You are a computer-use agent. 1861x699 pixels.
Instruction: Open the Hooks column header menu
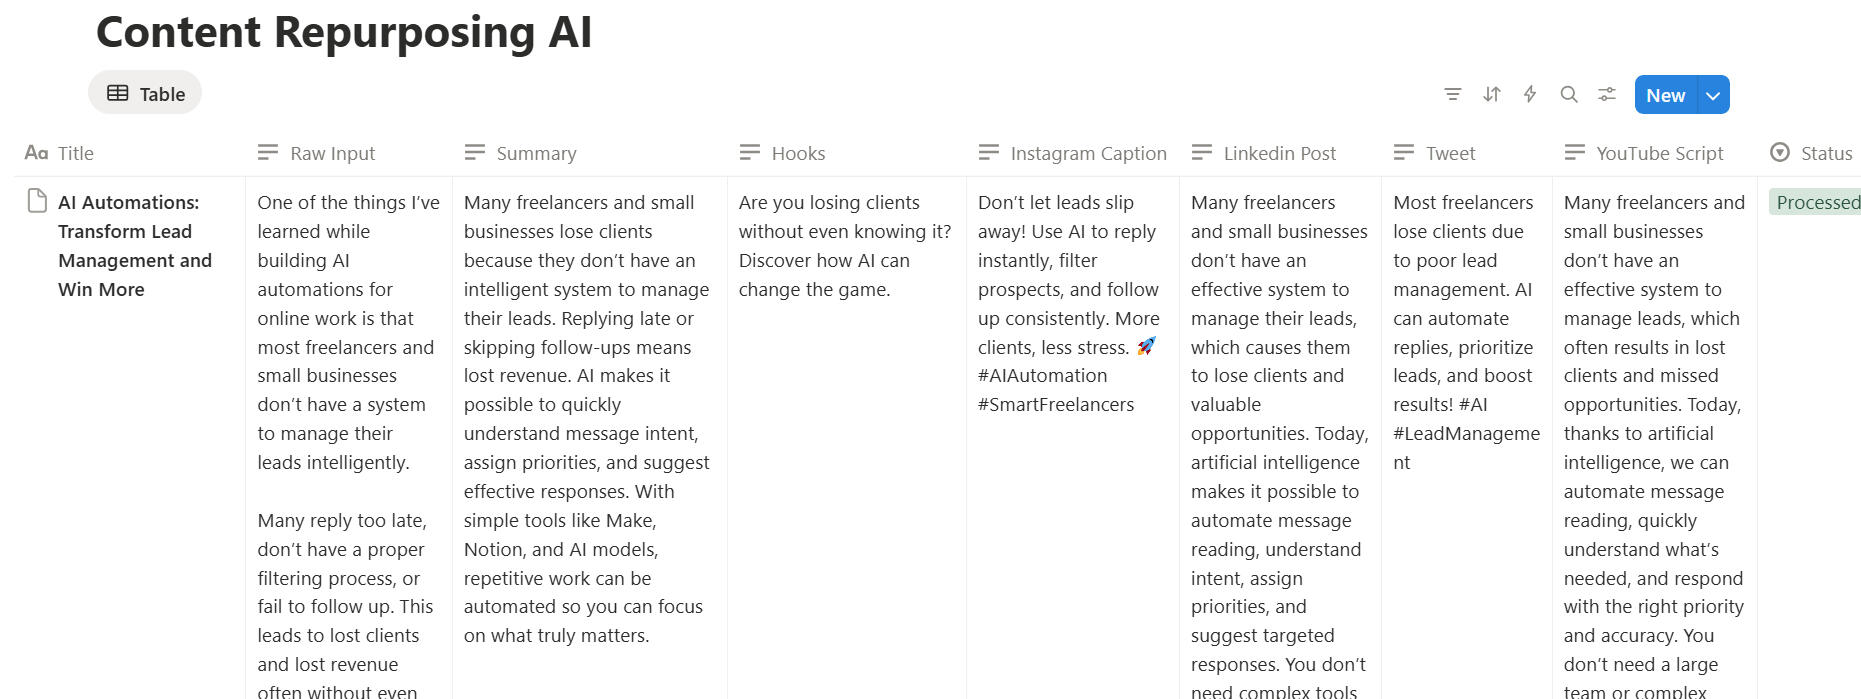click(798, 153)
